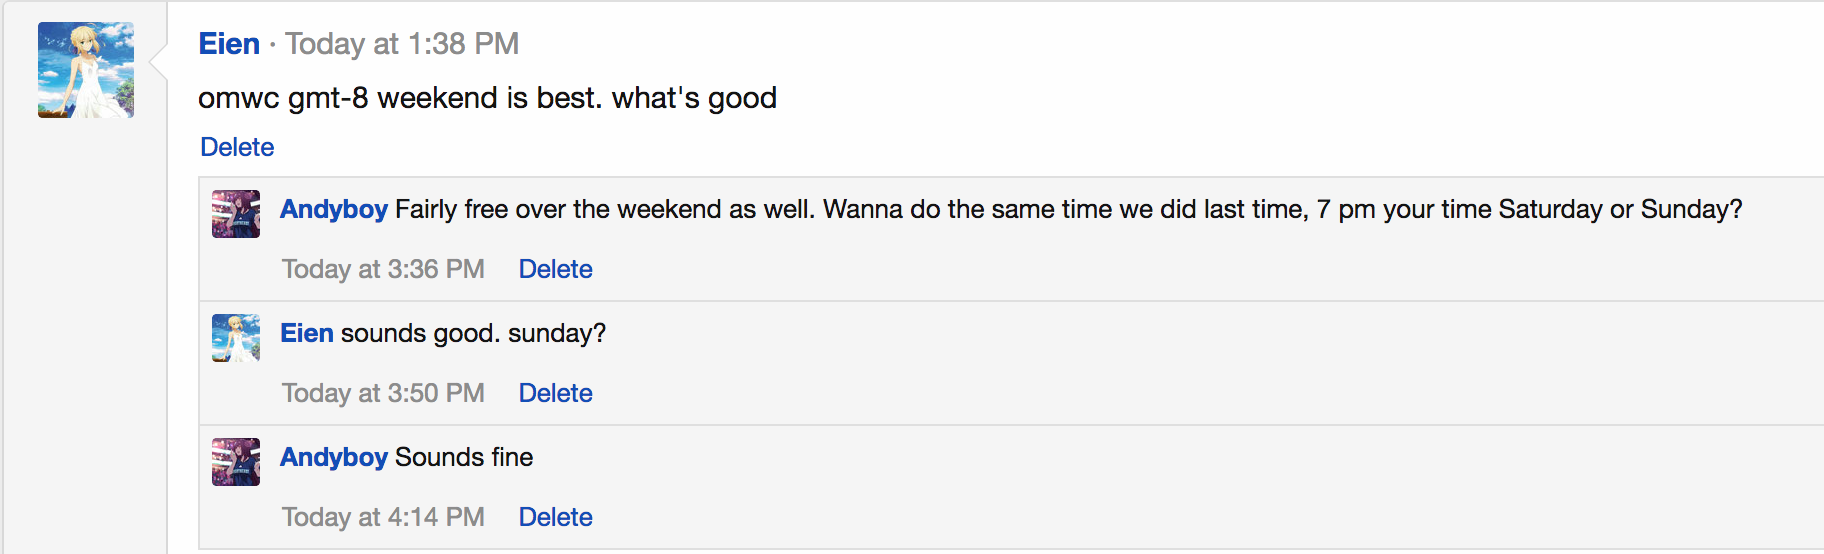Screen dimensions: 1824x554
Task: Delete the reply posted at 3:36 PM
Action: pos(555,269)
